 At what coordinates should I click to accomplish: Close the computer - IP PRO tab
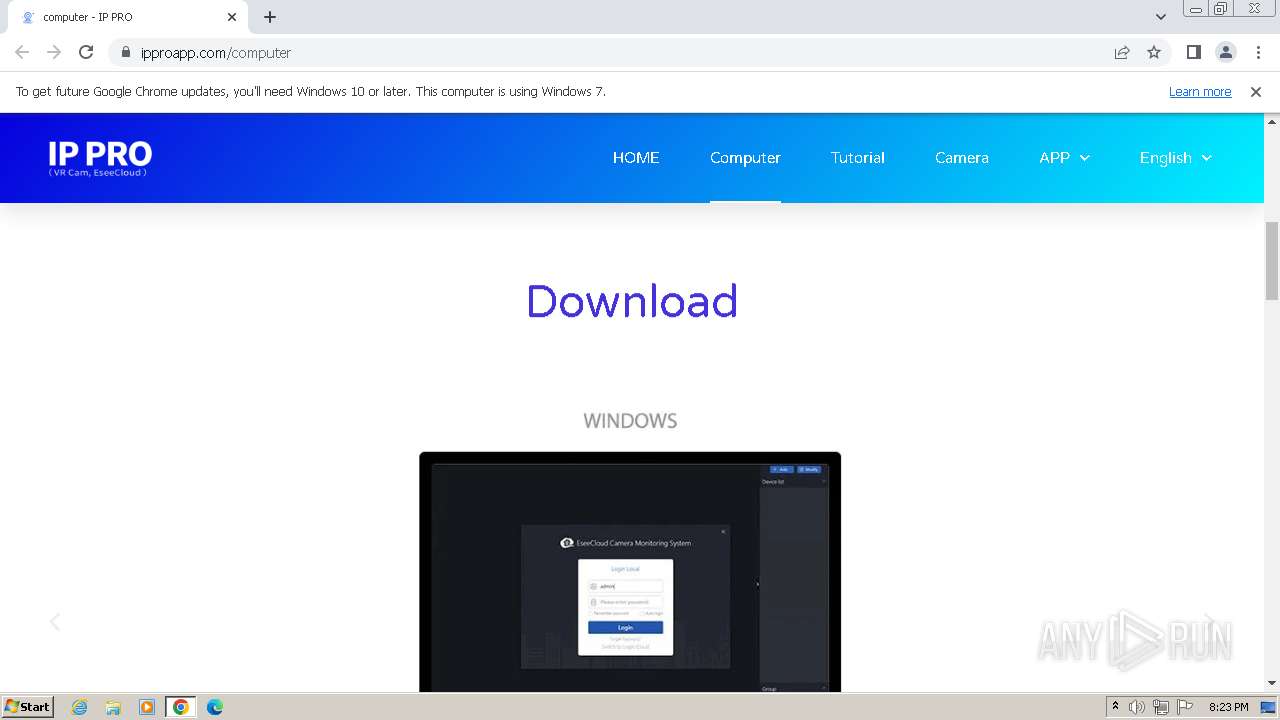point(232,17)
